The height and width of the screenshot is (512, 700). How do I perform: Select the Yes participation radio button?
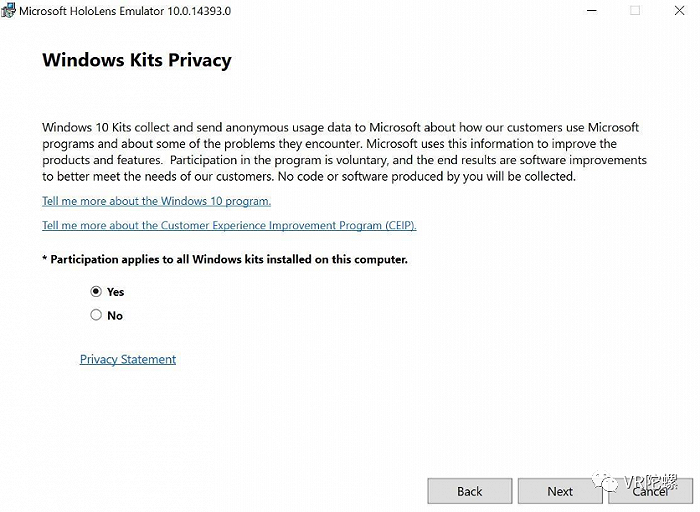pyautogui.click(x=96, y=292)
